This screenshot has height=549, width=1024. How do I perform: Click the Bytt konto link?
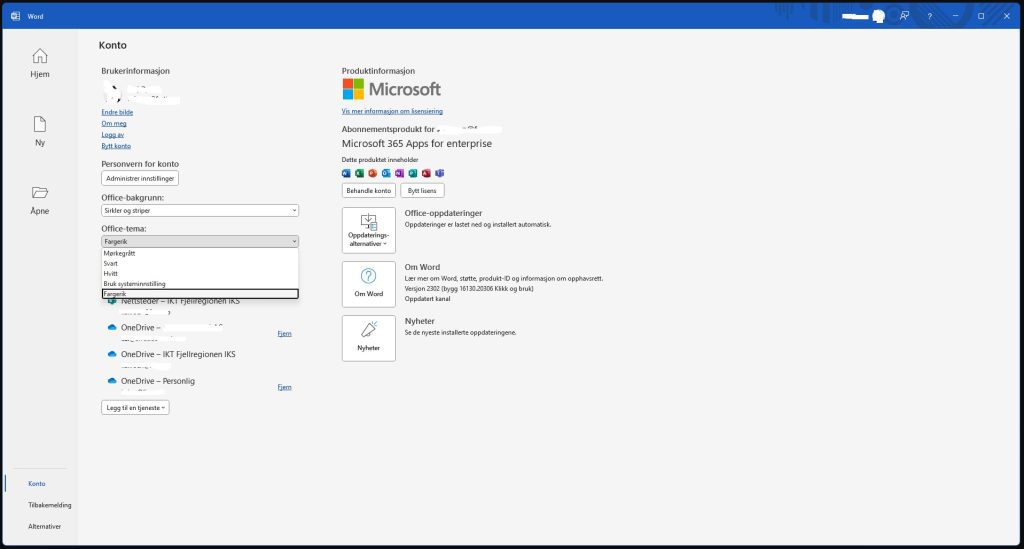tap(116, 146)
